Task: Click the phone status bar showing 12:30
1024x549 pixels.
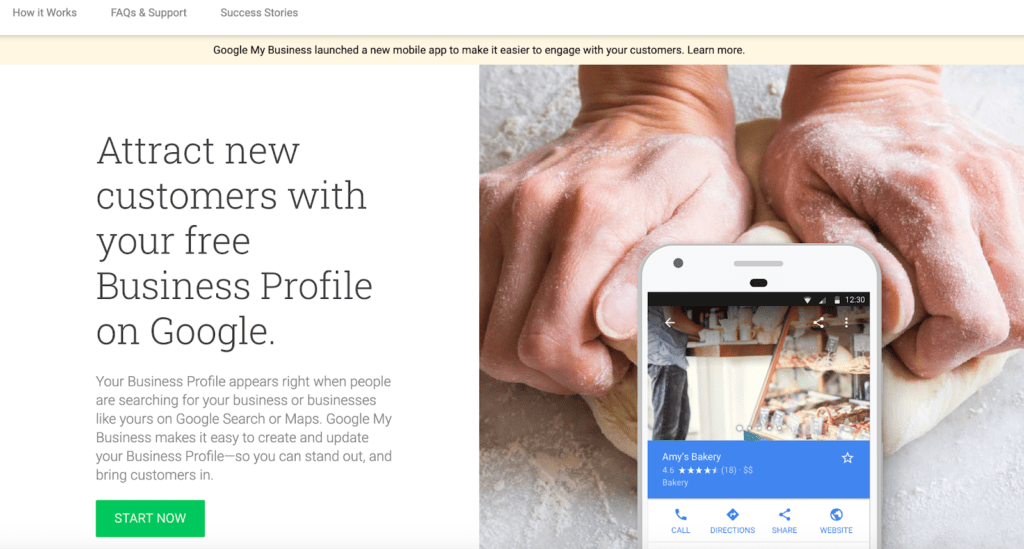Action: click(758, 300)
